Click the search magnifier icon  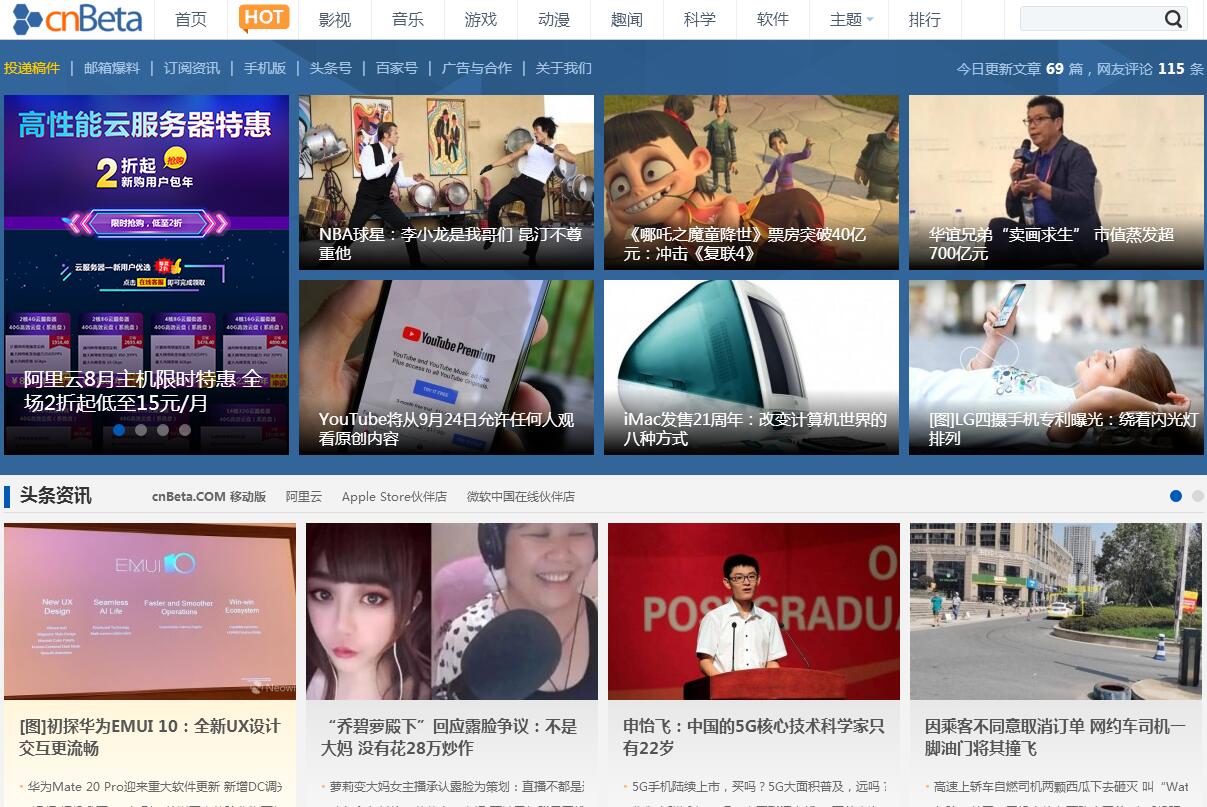click(x=1173, y=19)
